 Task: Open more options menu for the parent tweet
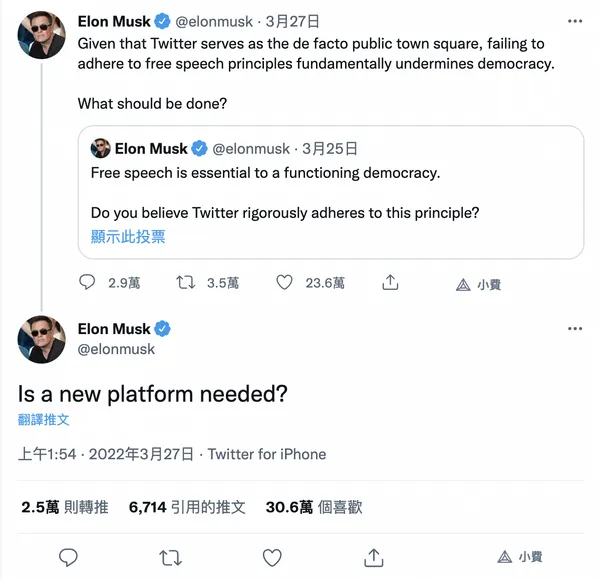(575, 21)
